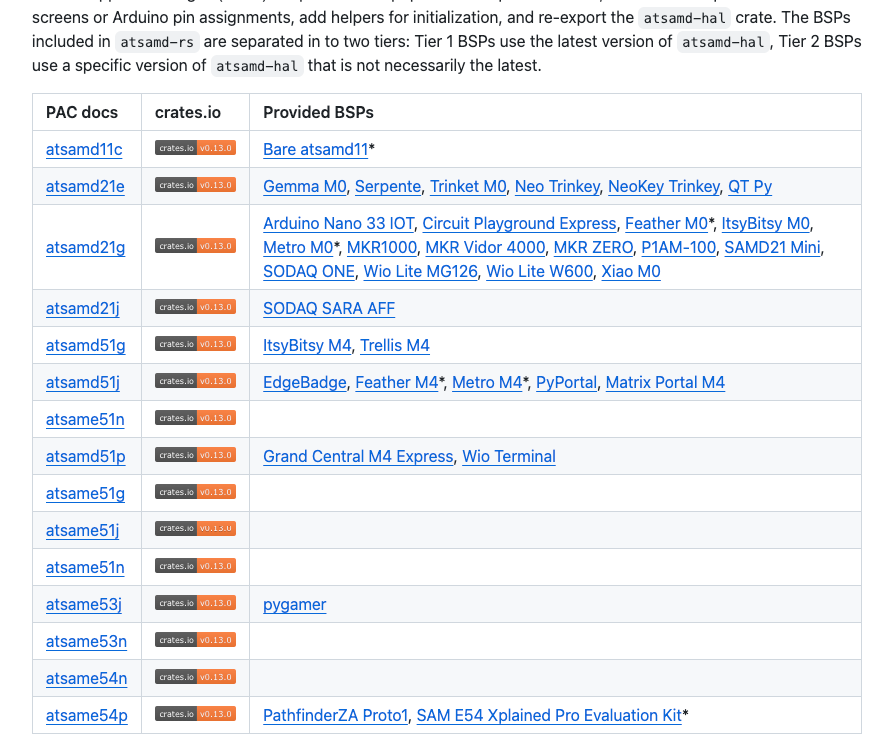Follow the Metro M4 link
The image size is (893, 746).
[x=487, y=382]
